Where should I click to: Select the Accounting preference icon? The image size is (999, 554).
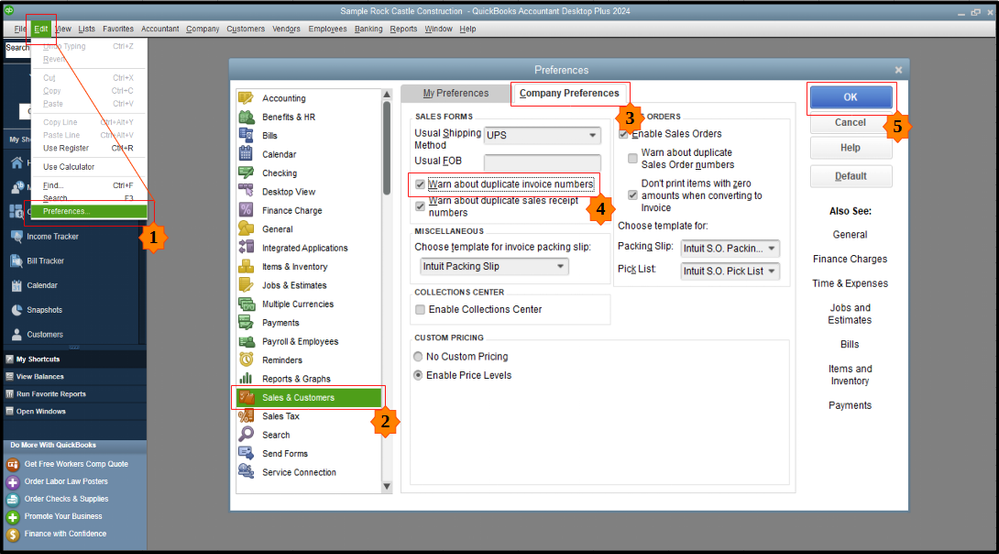pos(246,98)
